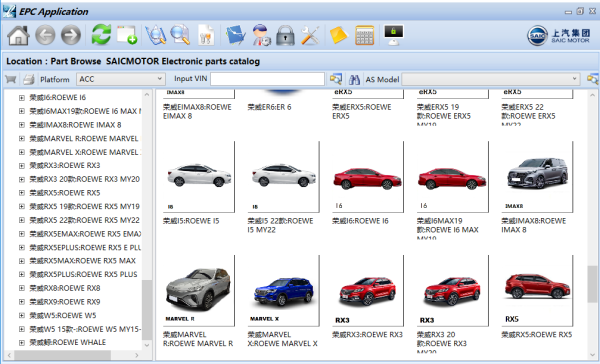Image resolution: width=600 pixels, height=364 pixels.
Task: Click the printer icon
Action: 29,79
